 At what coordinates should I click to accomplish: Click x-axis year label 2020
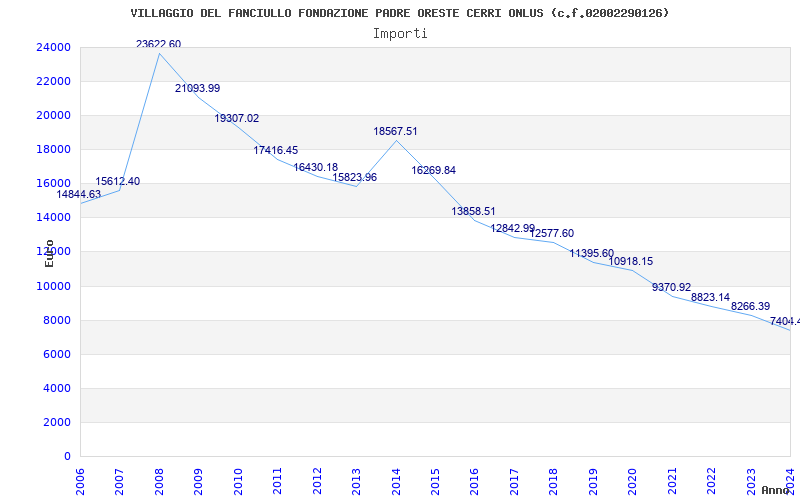point(633,481)
